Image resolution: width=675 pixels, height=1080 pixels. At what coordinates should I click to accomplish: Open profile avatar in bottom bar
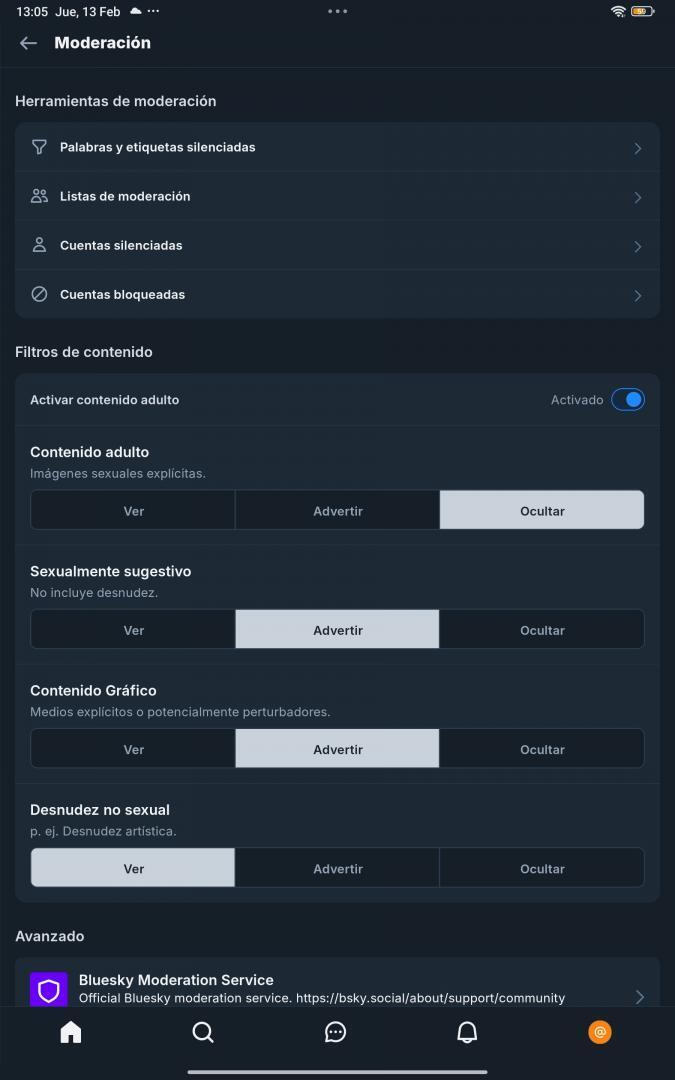click(x=600, y=1032)
